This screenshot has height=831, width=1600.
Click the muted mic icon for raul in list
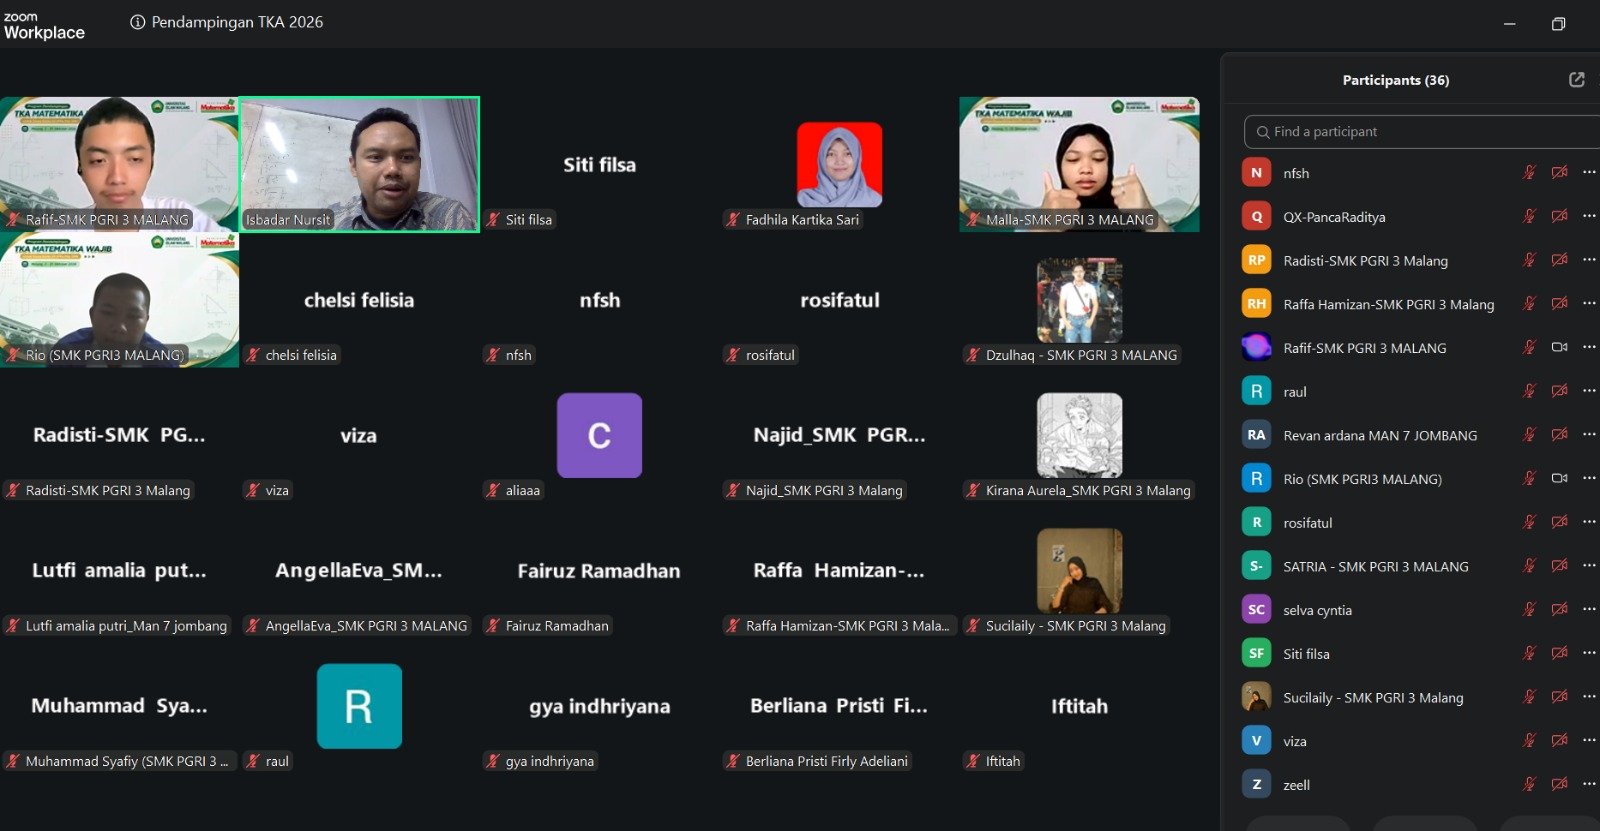point(1529,391)
